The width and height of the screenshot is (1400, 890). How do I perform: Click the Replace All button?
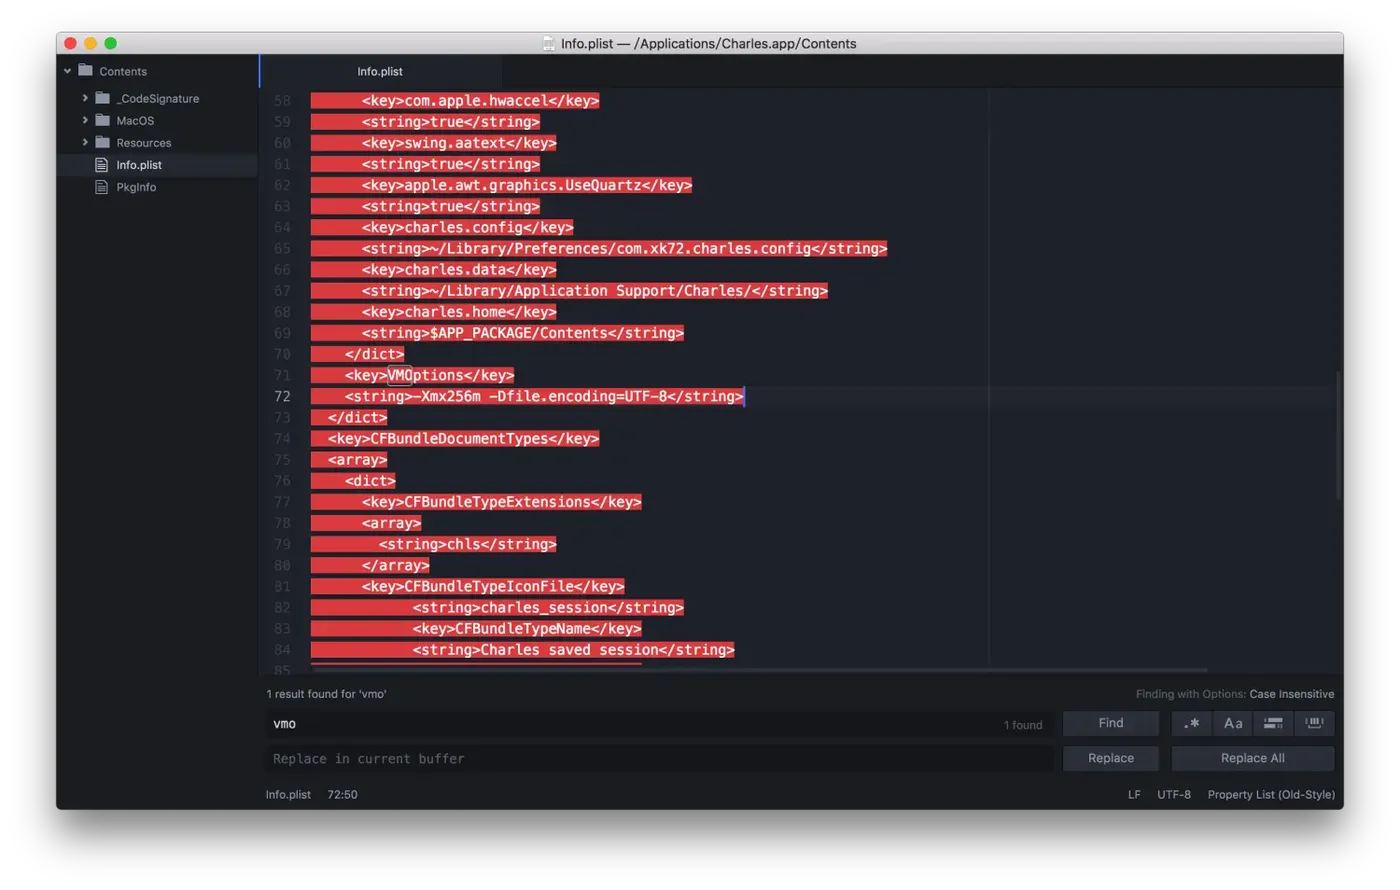pos(1253,758)
